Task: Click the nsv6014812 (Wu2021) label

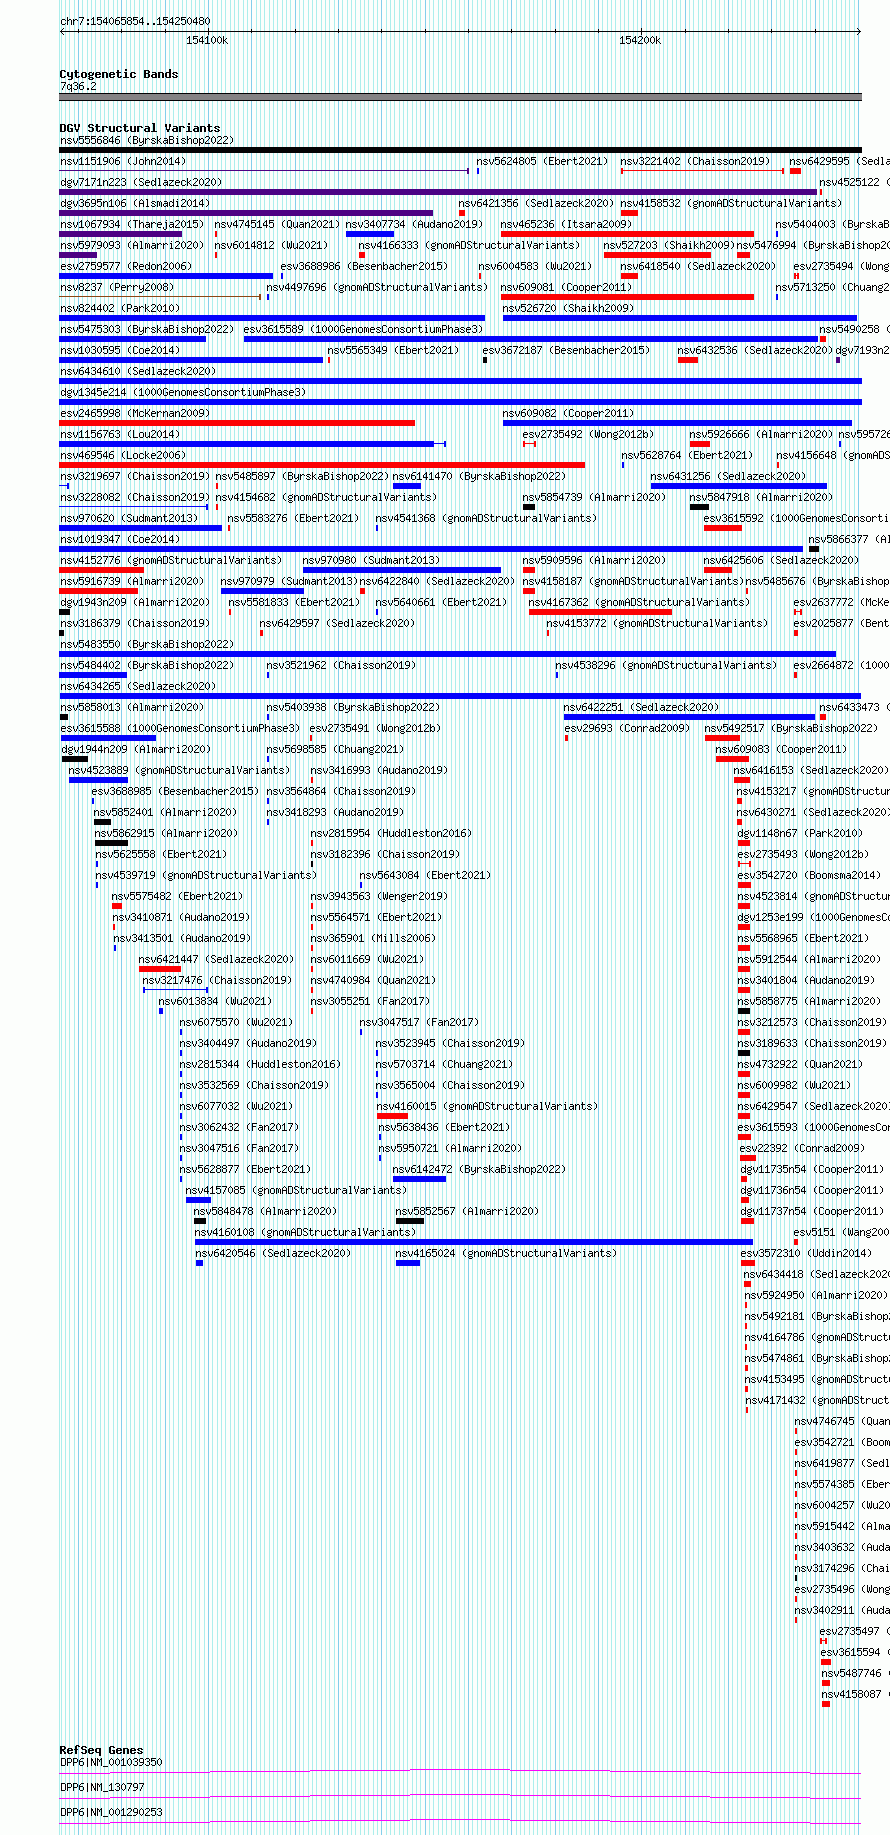Action: (271, 245)
